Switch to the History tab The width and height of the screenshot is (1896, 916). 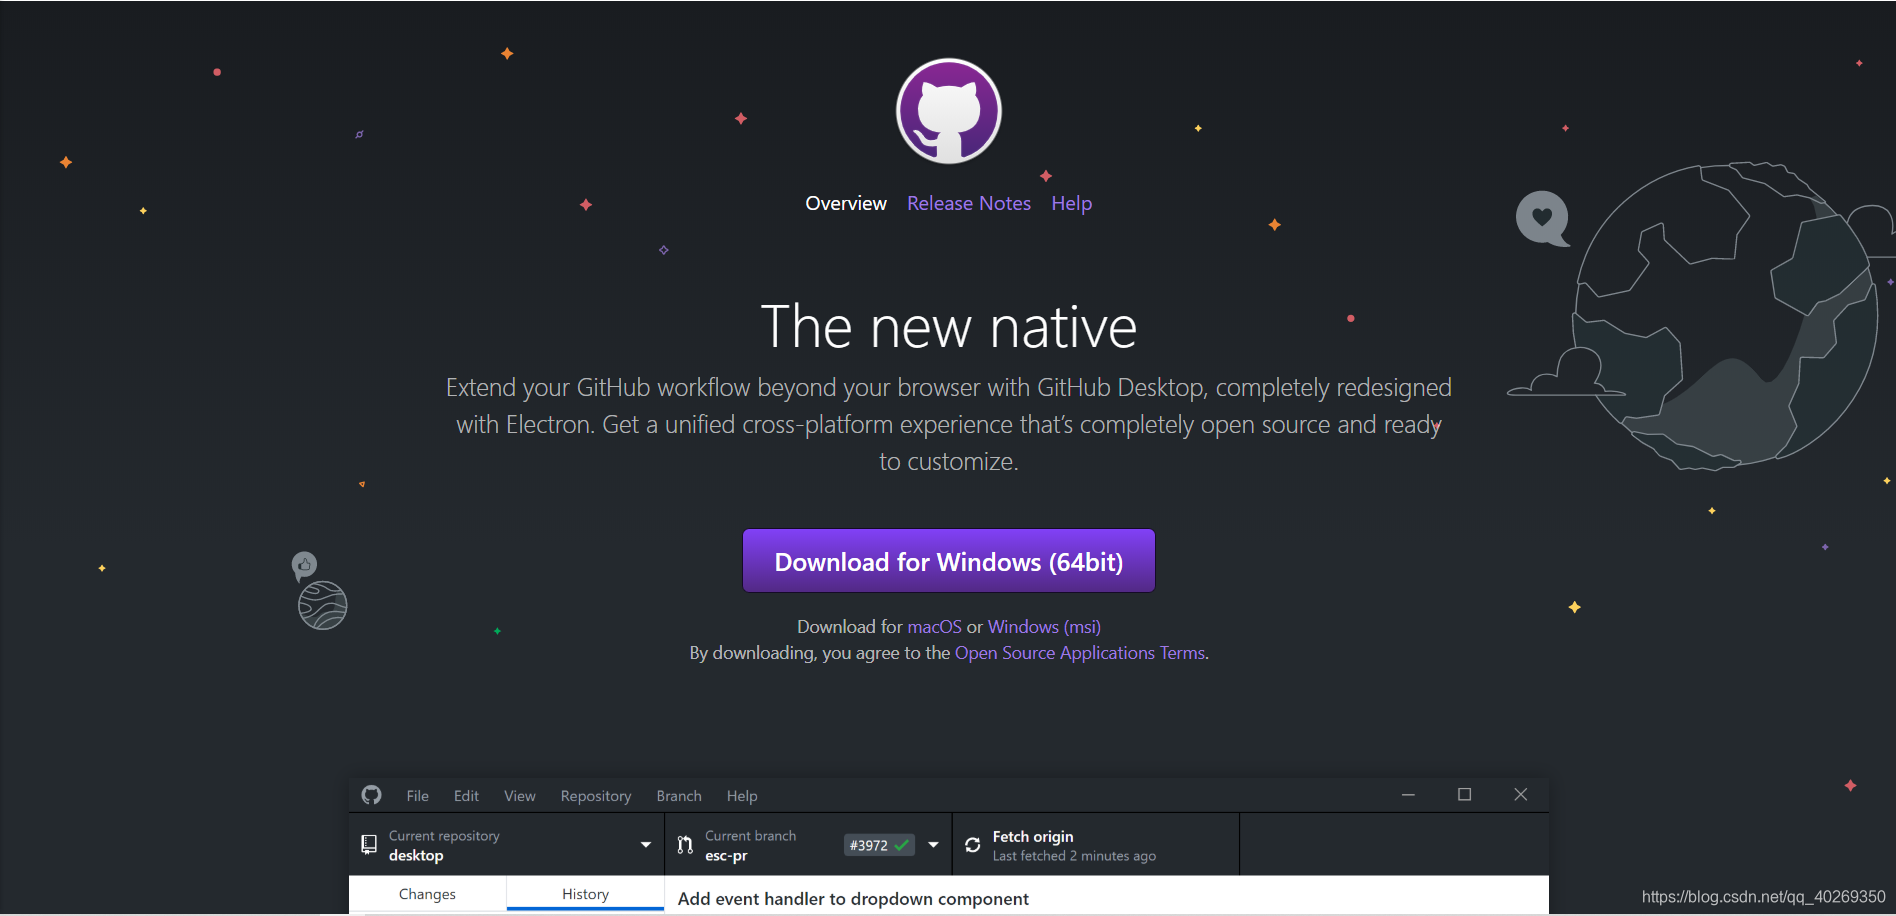(x=585, y=894)
